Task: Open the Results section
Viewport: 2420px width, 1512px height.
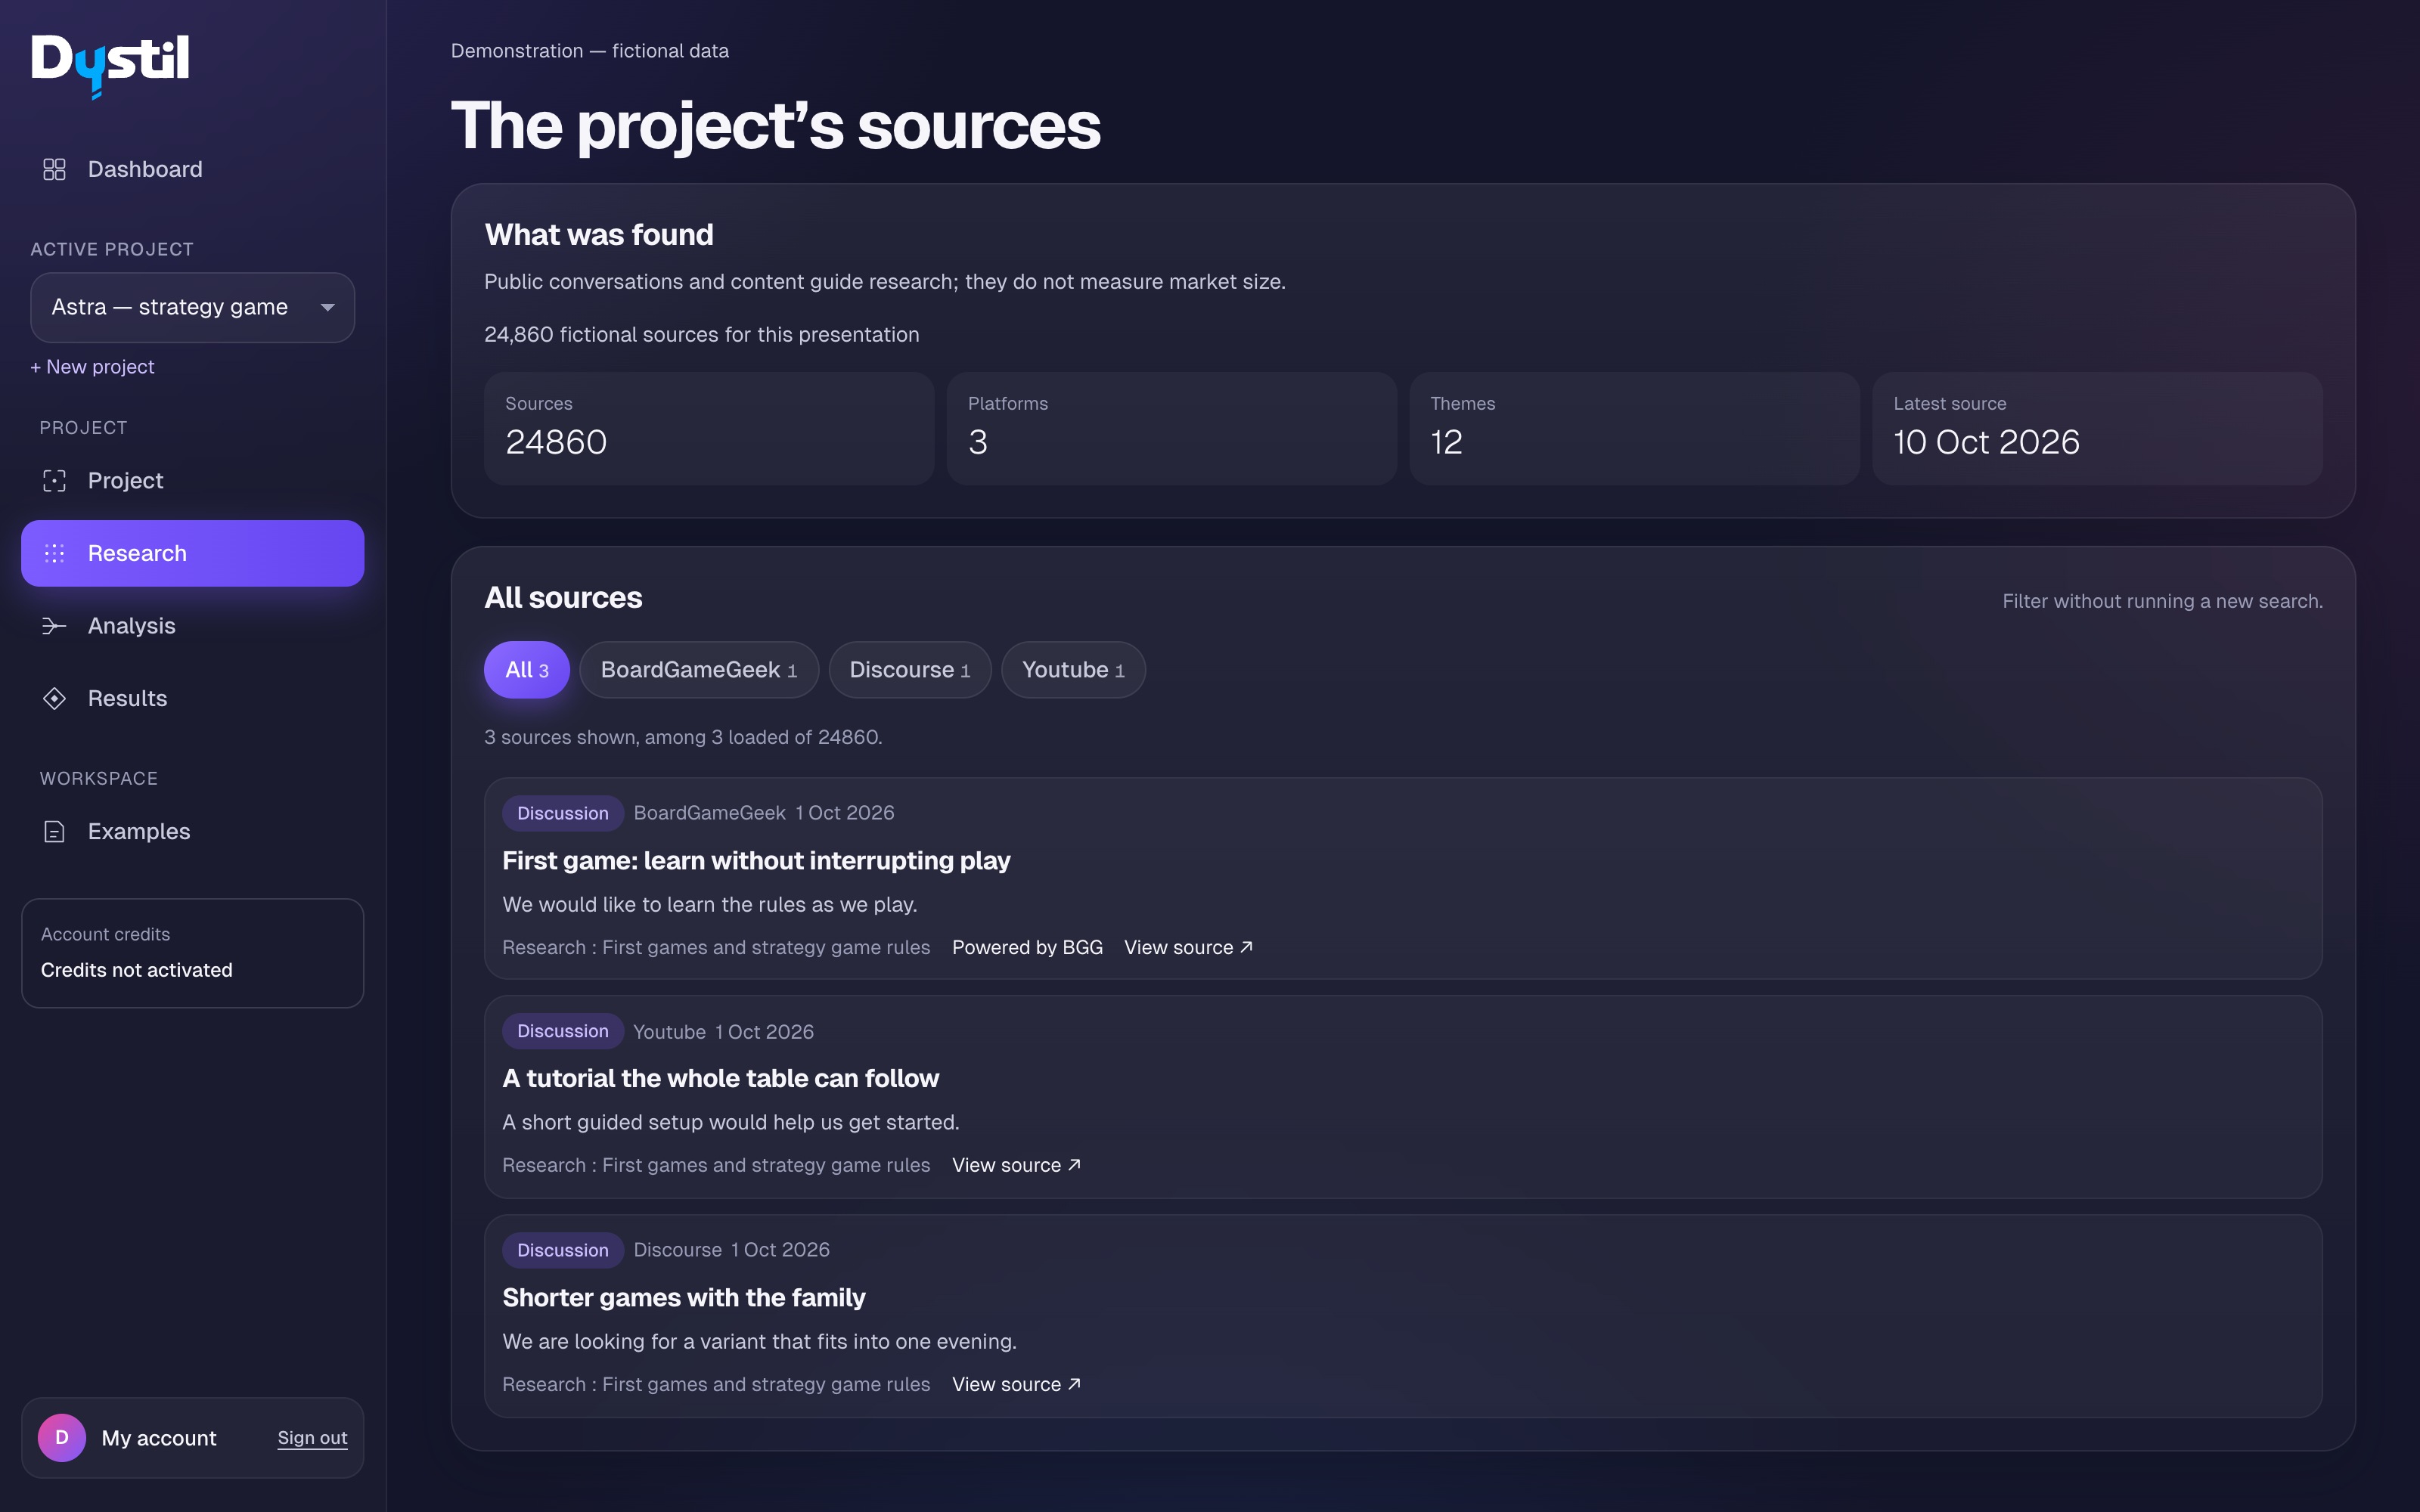Action: [192, 698]
